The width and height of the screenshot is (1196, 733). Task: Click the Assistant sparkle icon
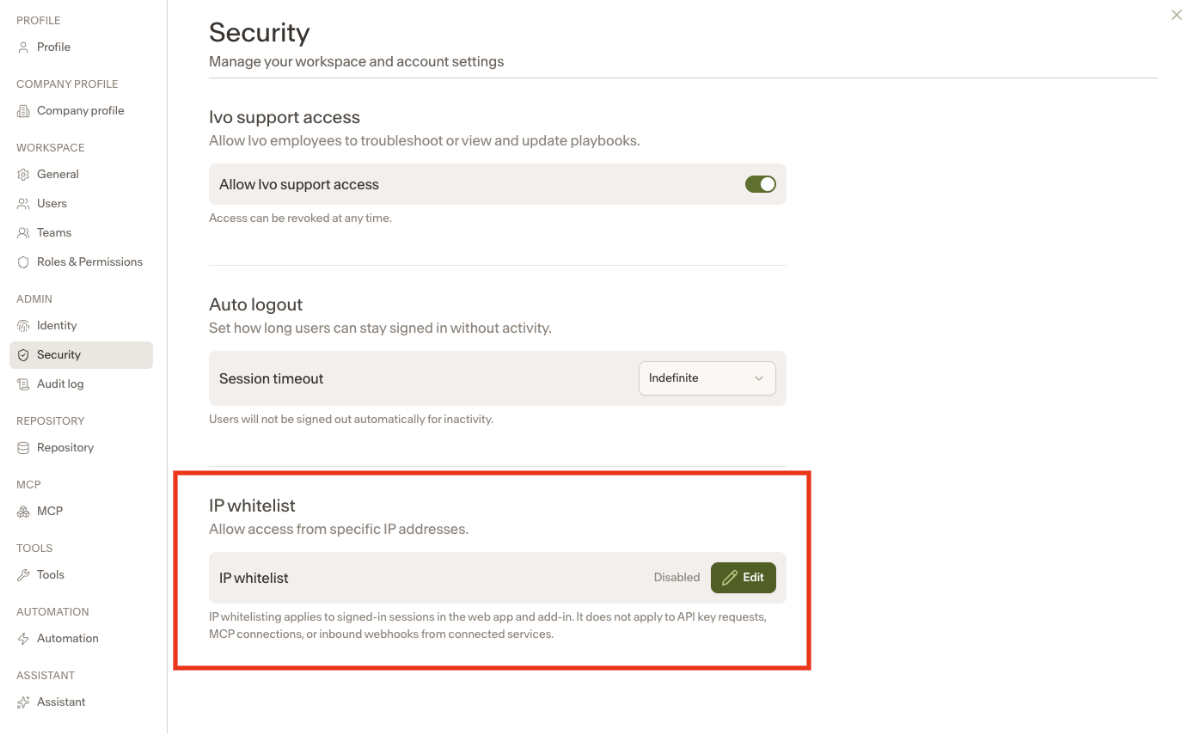tap(24, 702)
